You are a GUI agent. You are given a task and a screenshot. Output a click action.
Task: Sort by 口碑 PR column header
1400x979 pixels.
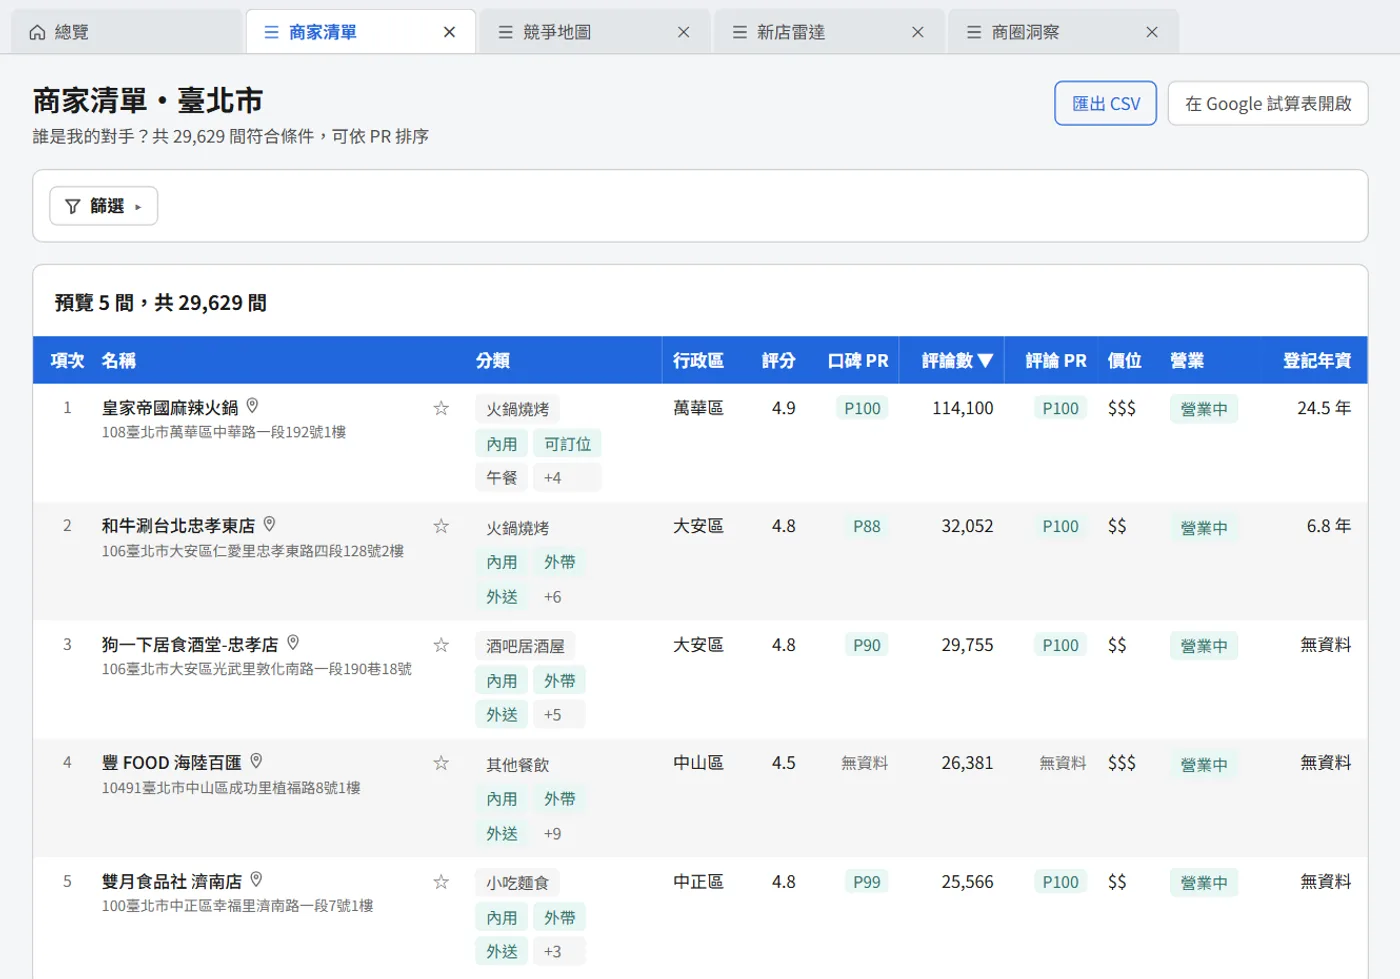pyautogui.click(x=858, y=360)
